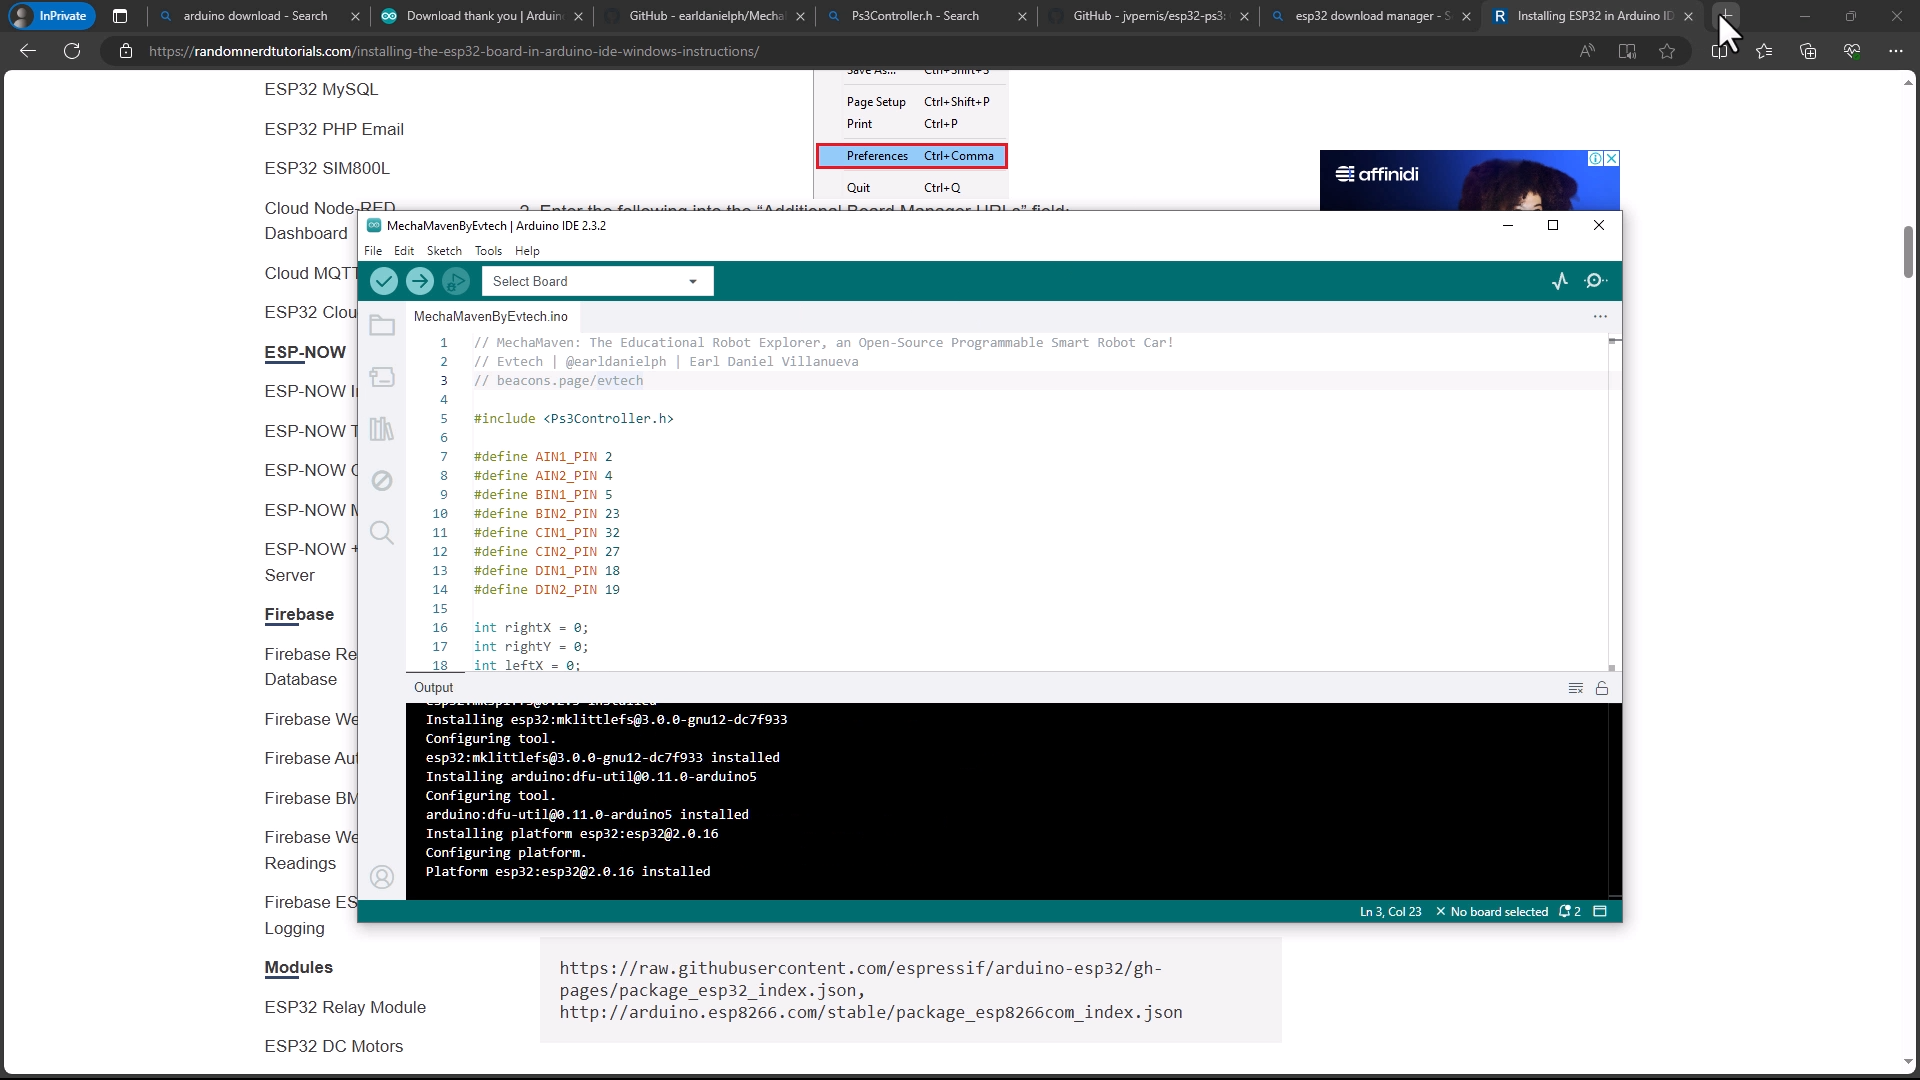Viewport: 1920px width, 1080px height.
Task: Click the browser Back arrow
Action: 28,51
